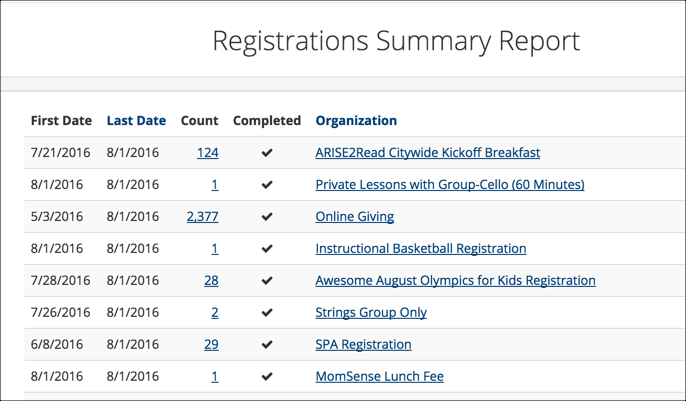Open Awesome August Olympics for Kids Registration
Image resolution: width=686 pixels, height=401 pixels.
click(455, 280)
